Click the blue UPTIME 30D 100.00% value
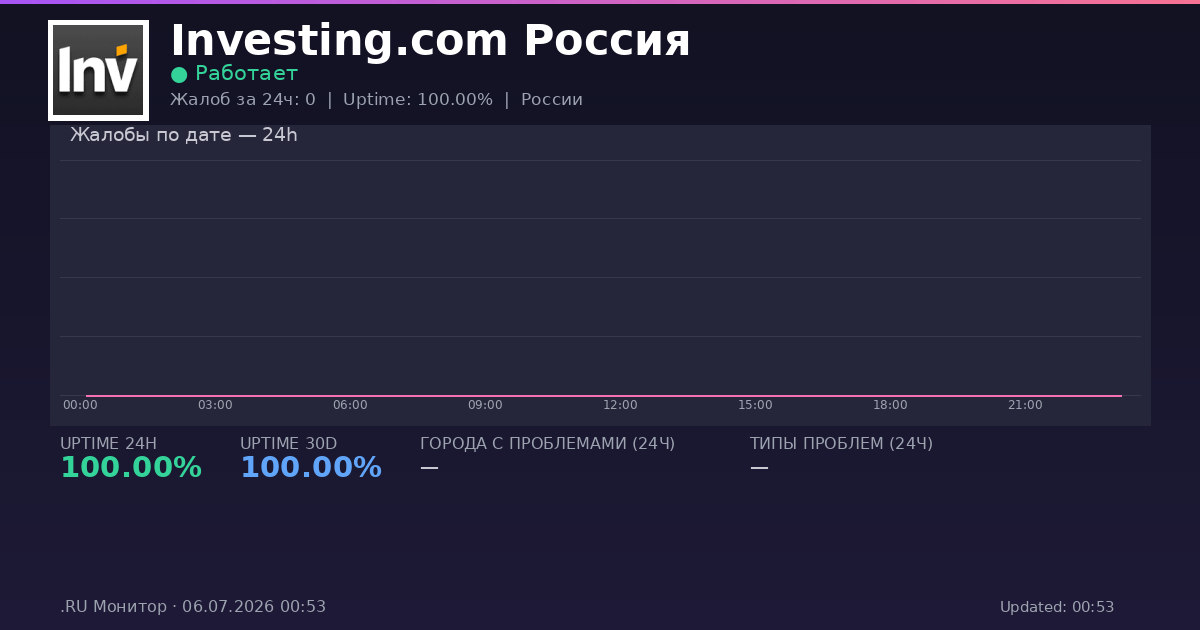 pos(311,468)
